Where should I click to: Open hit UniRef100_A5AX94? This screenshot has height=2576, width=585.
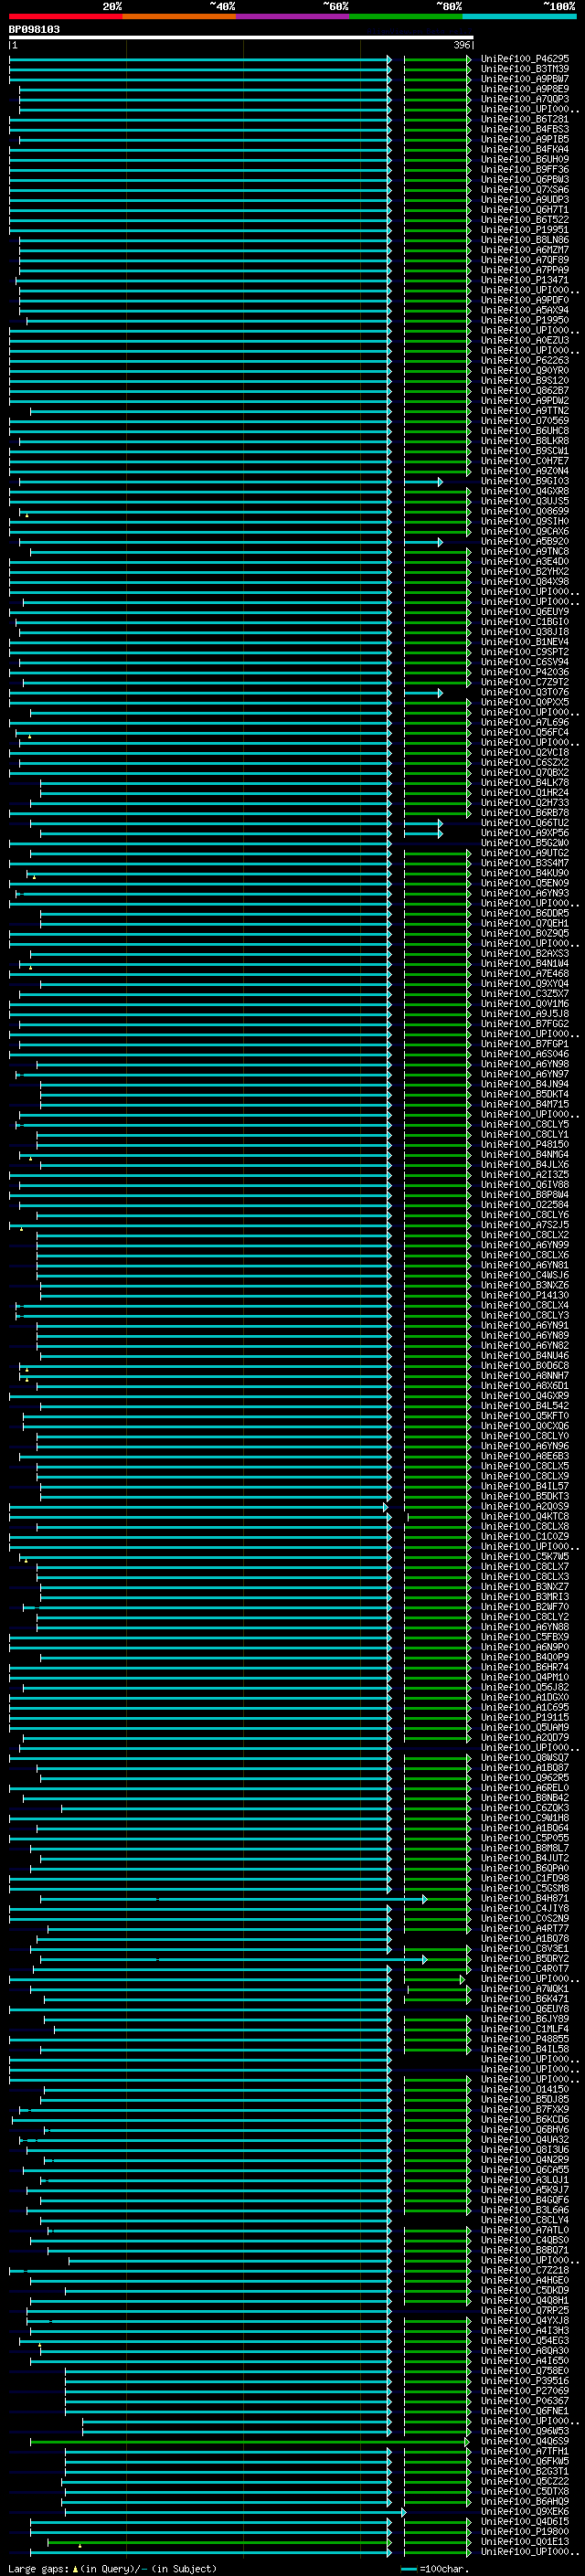(x=525, y=310)
